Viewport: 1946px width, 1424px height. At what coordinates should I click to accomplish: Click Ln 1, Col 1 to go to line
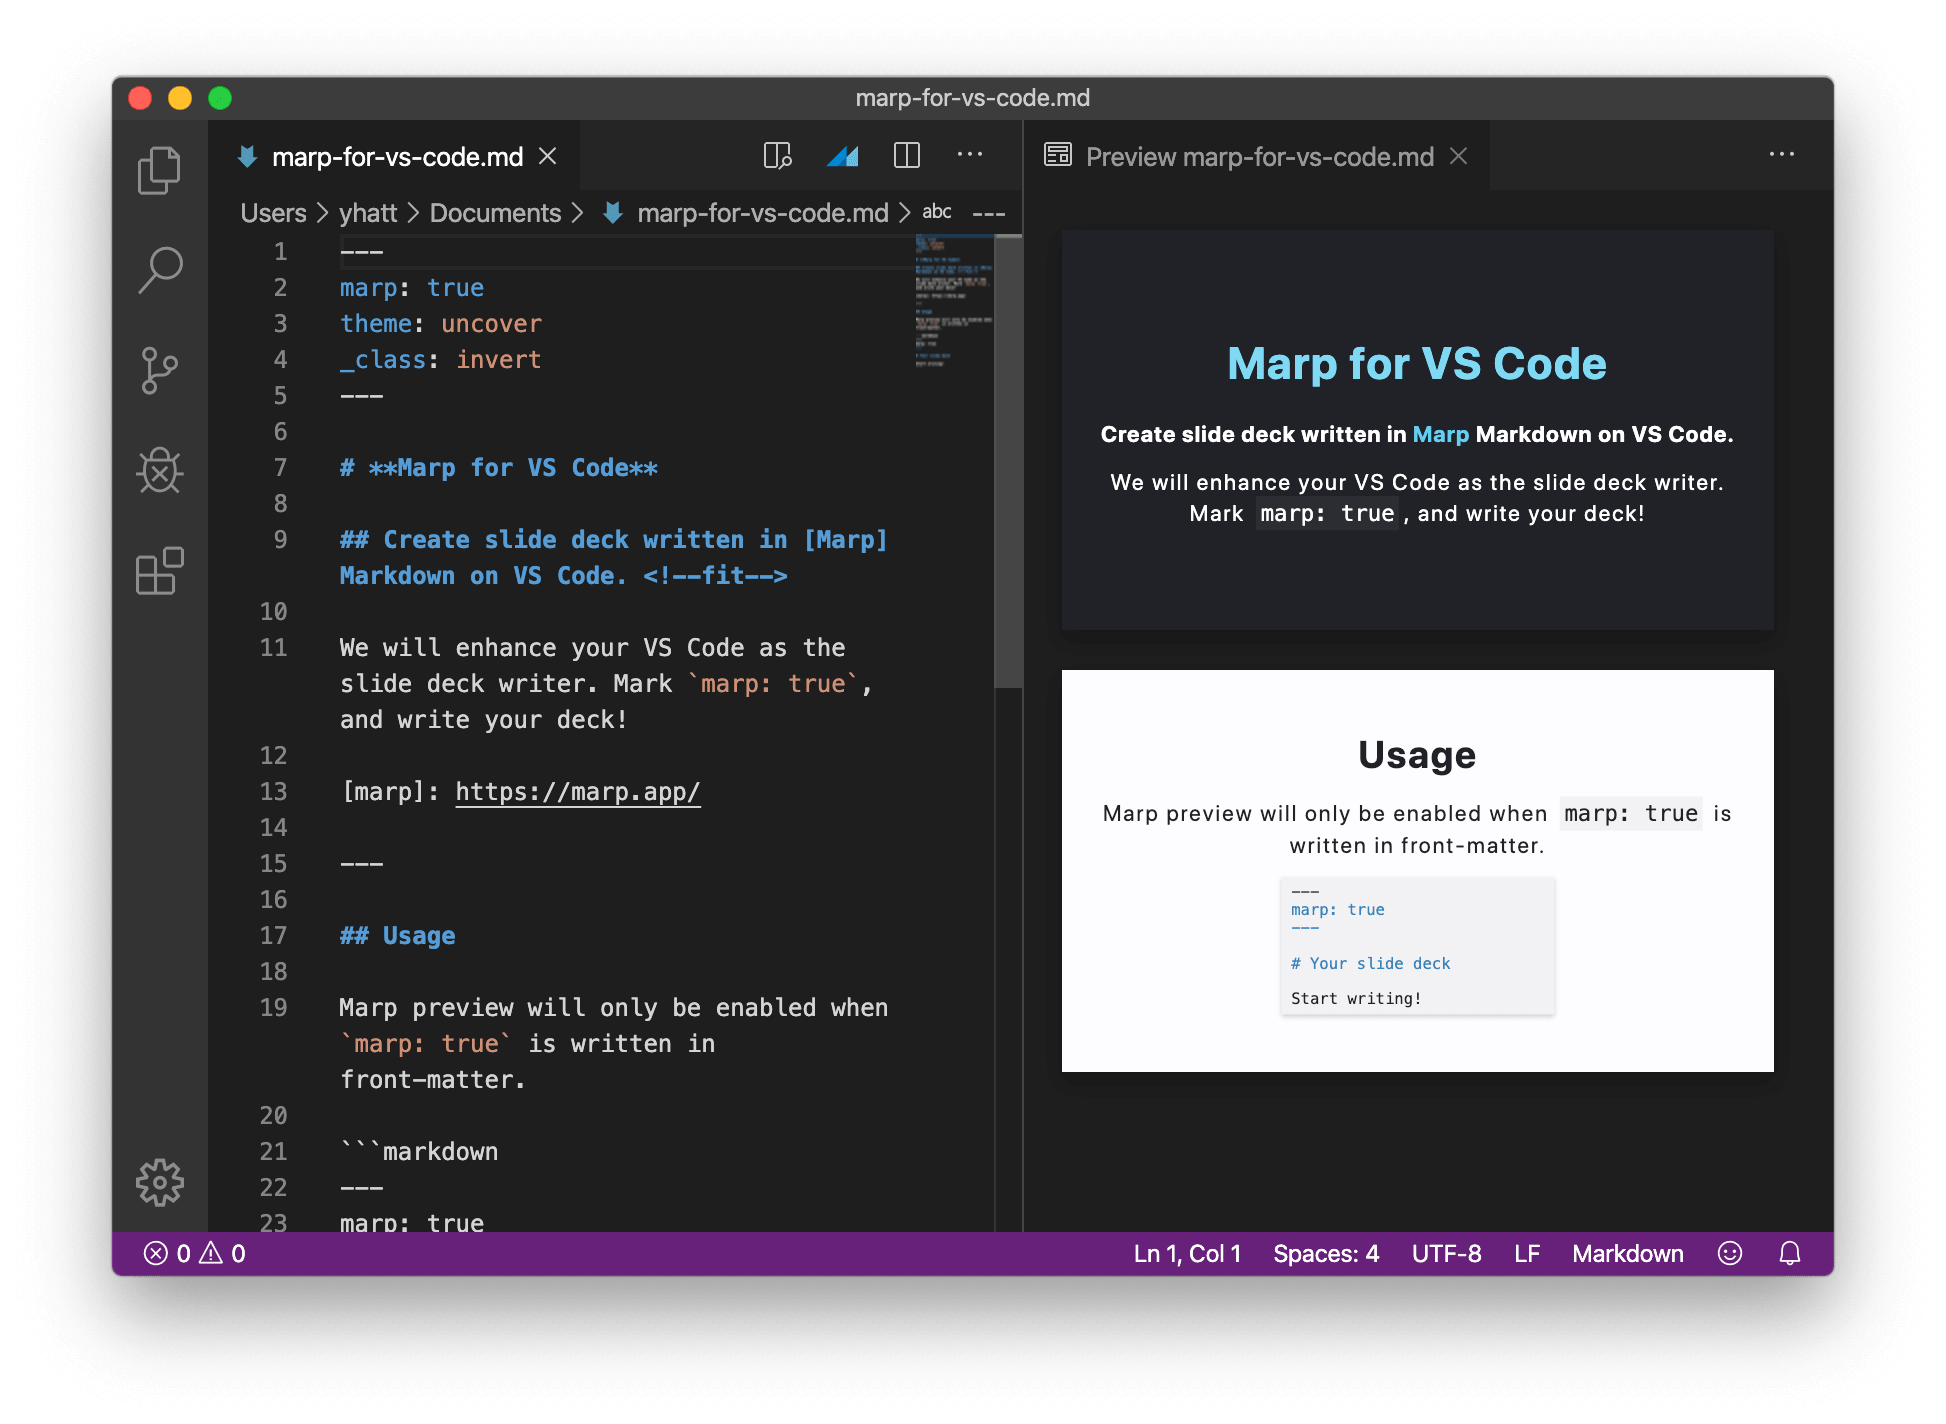pos(1185,1253)
